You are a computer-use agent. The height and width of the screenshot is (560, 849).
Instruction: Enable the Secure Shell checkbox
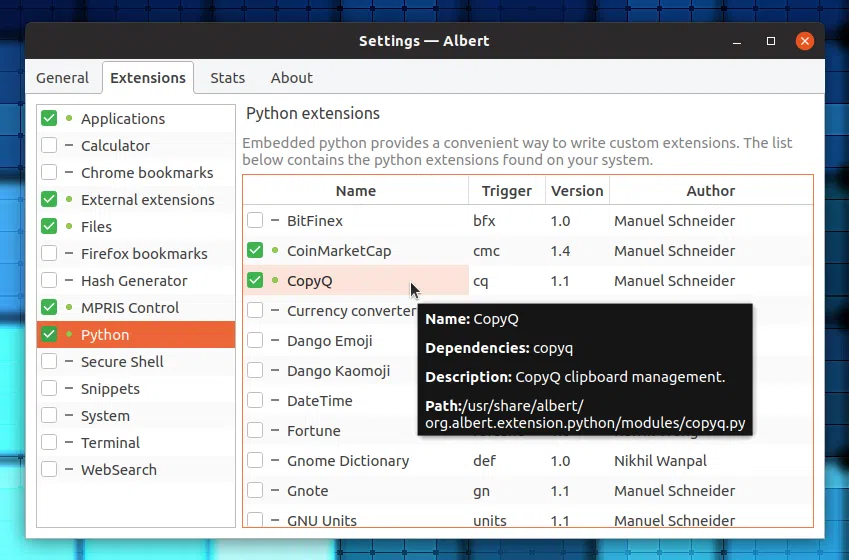point(49,362)
